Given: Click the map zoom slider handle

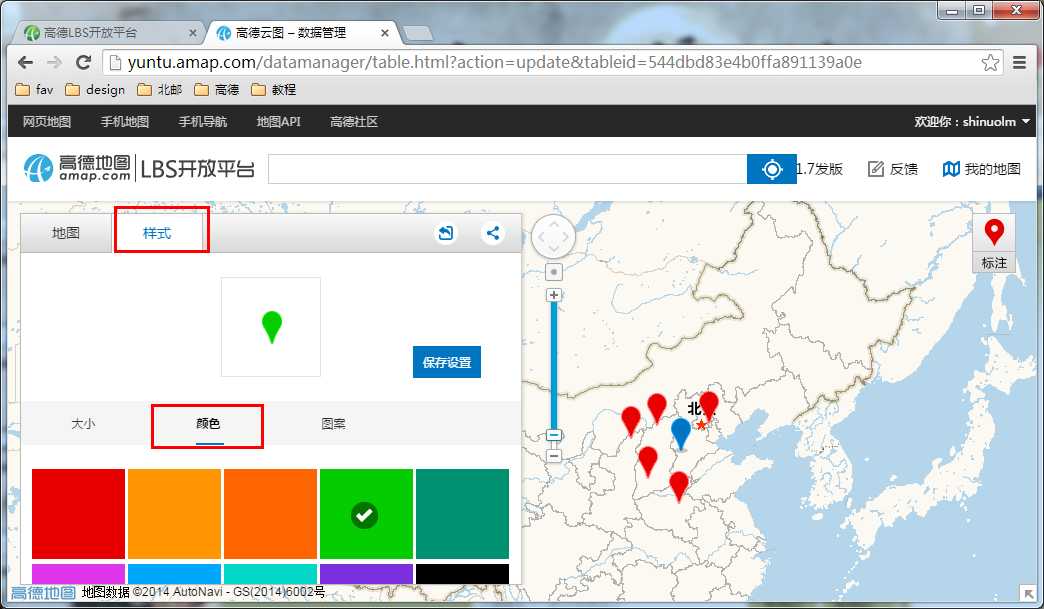Looking at the screenshot, I should (554, 435).
